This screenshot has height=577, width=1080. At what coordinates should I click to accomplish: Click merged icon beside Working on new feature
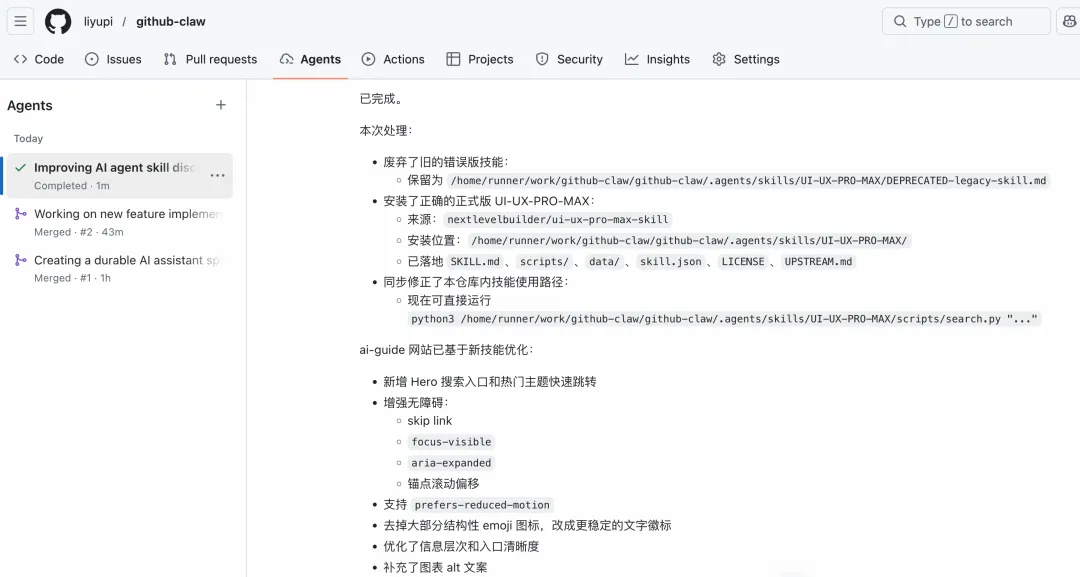pyautogui.click(x=21, y=214)
